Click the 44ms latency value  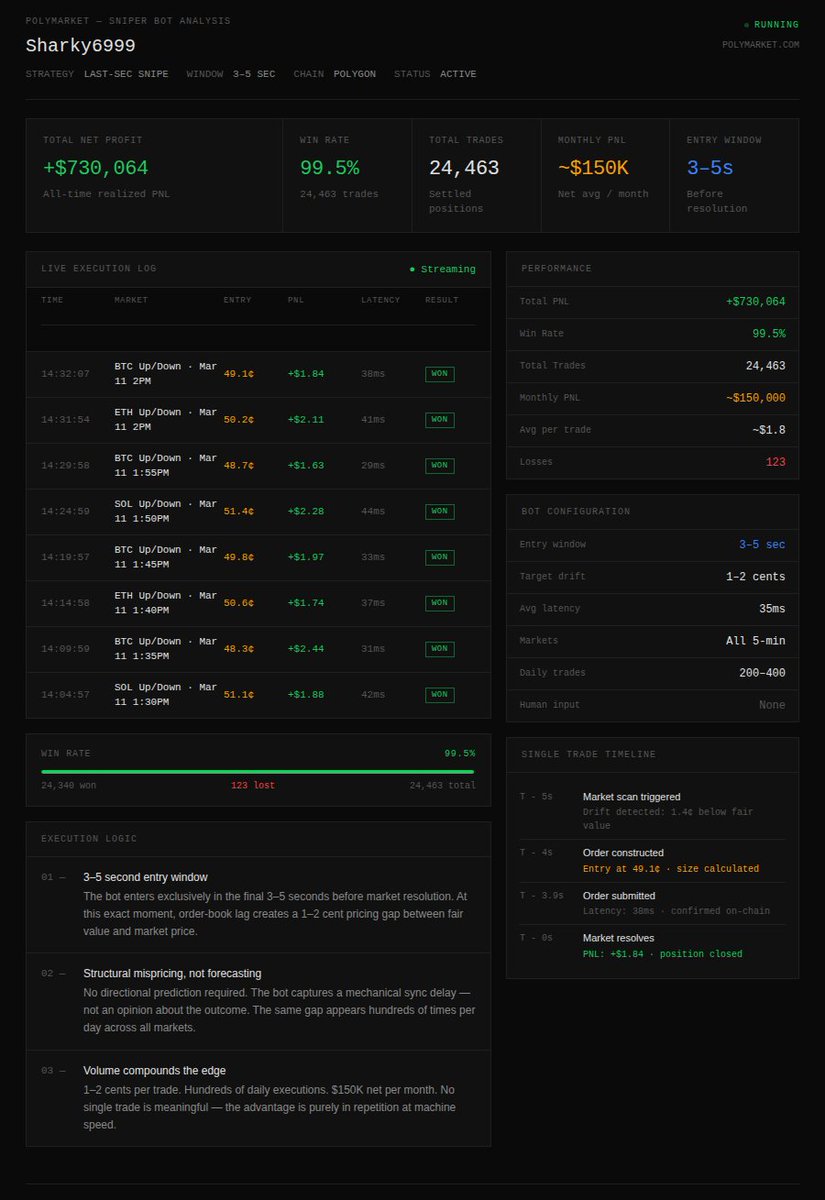(373, 512)
